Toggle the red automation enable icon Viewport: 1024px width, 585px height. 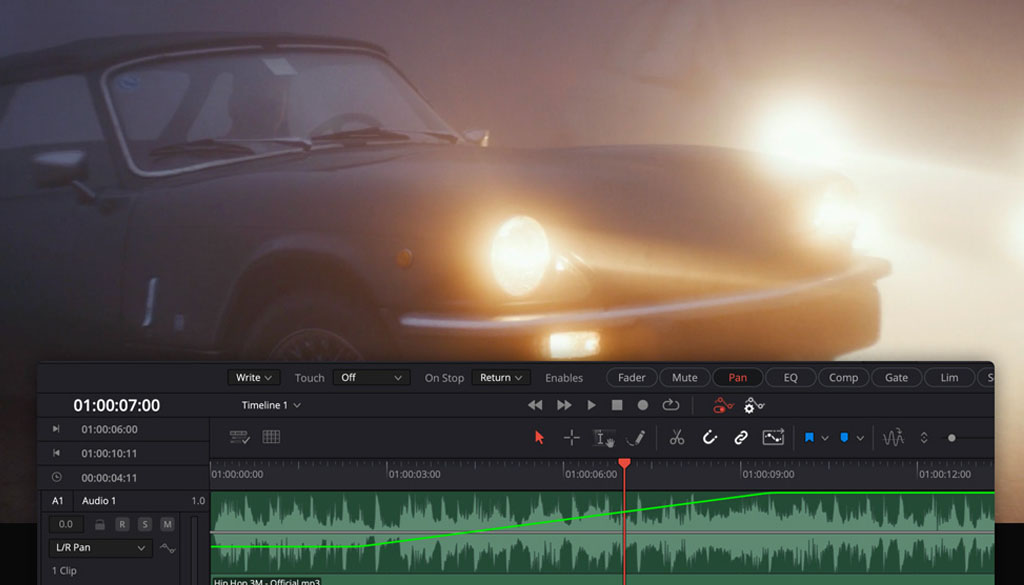coord(723,405)
